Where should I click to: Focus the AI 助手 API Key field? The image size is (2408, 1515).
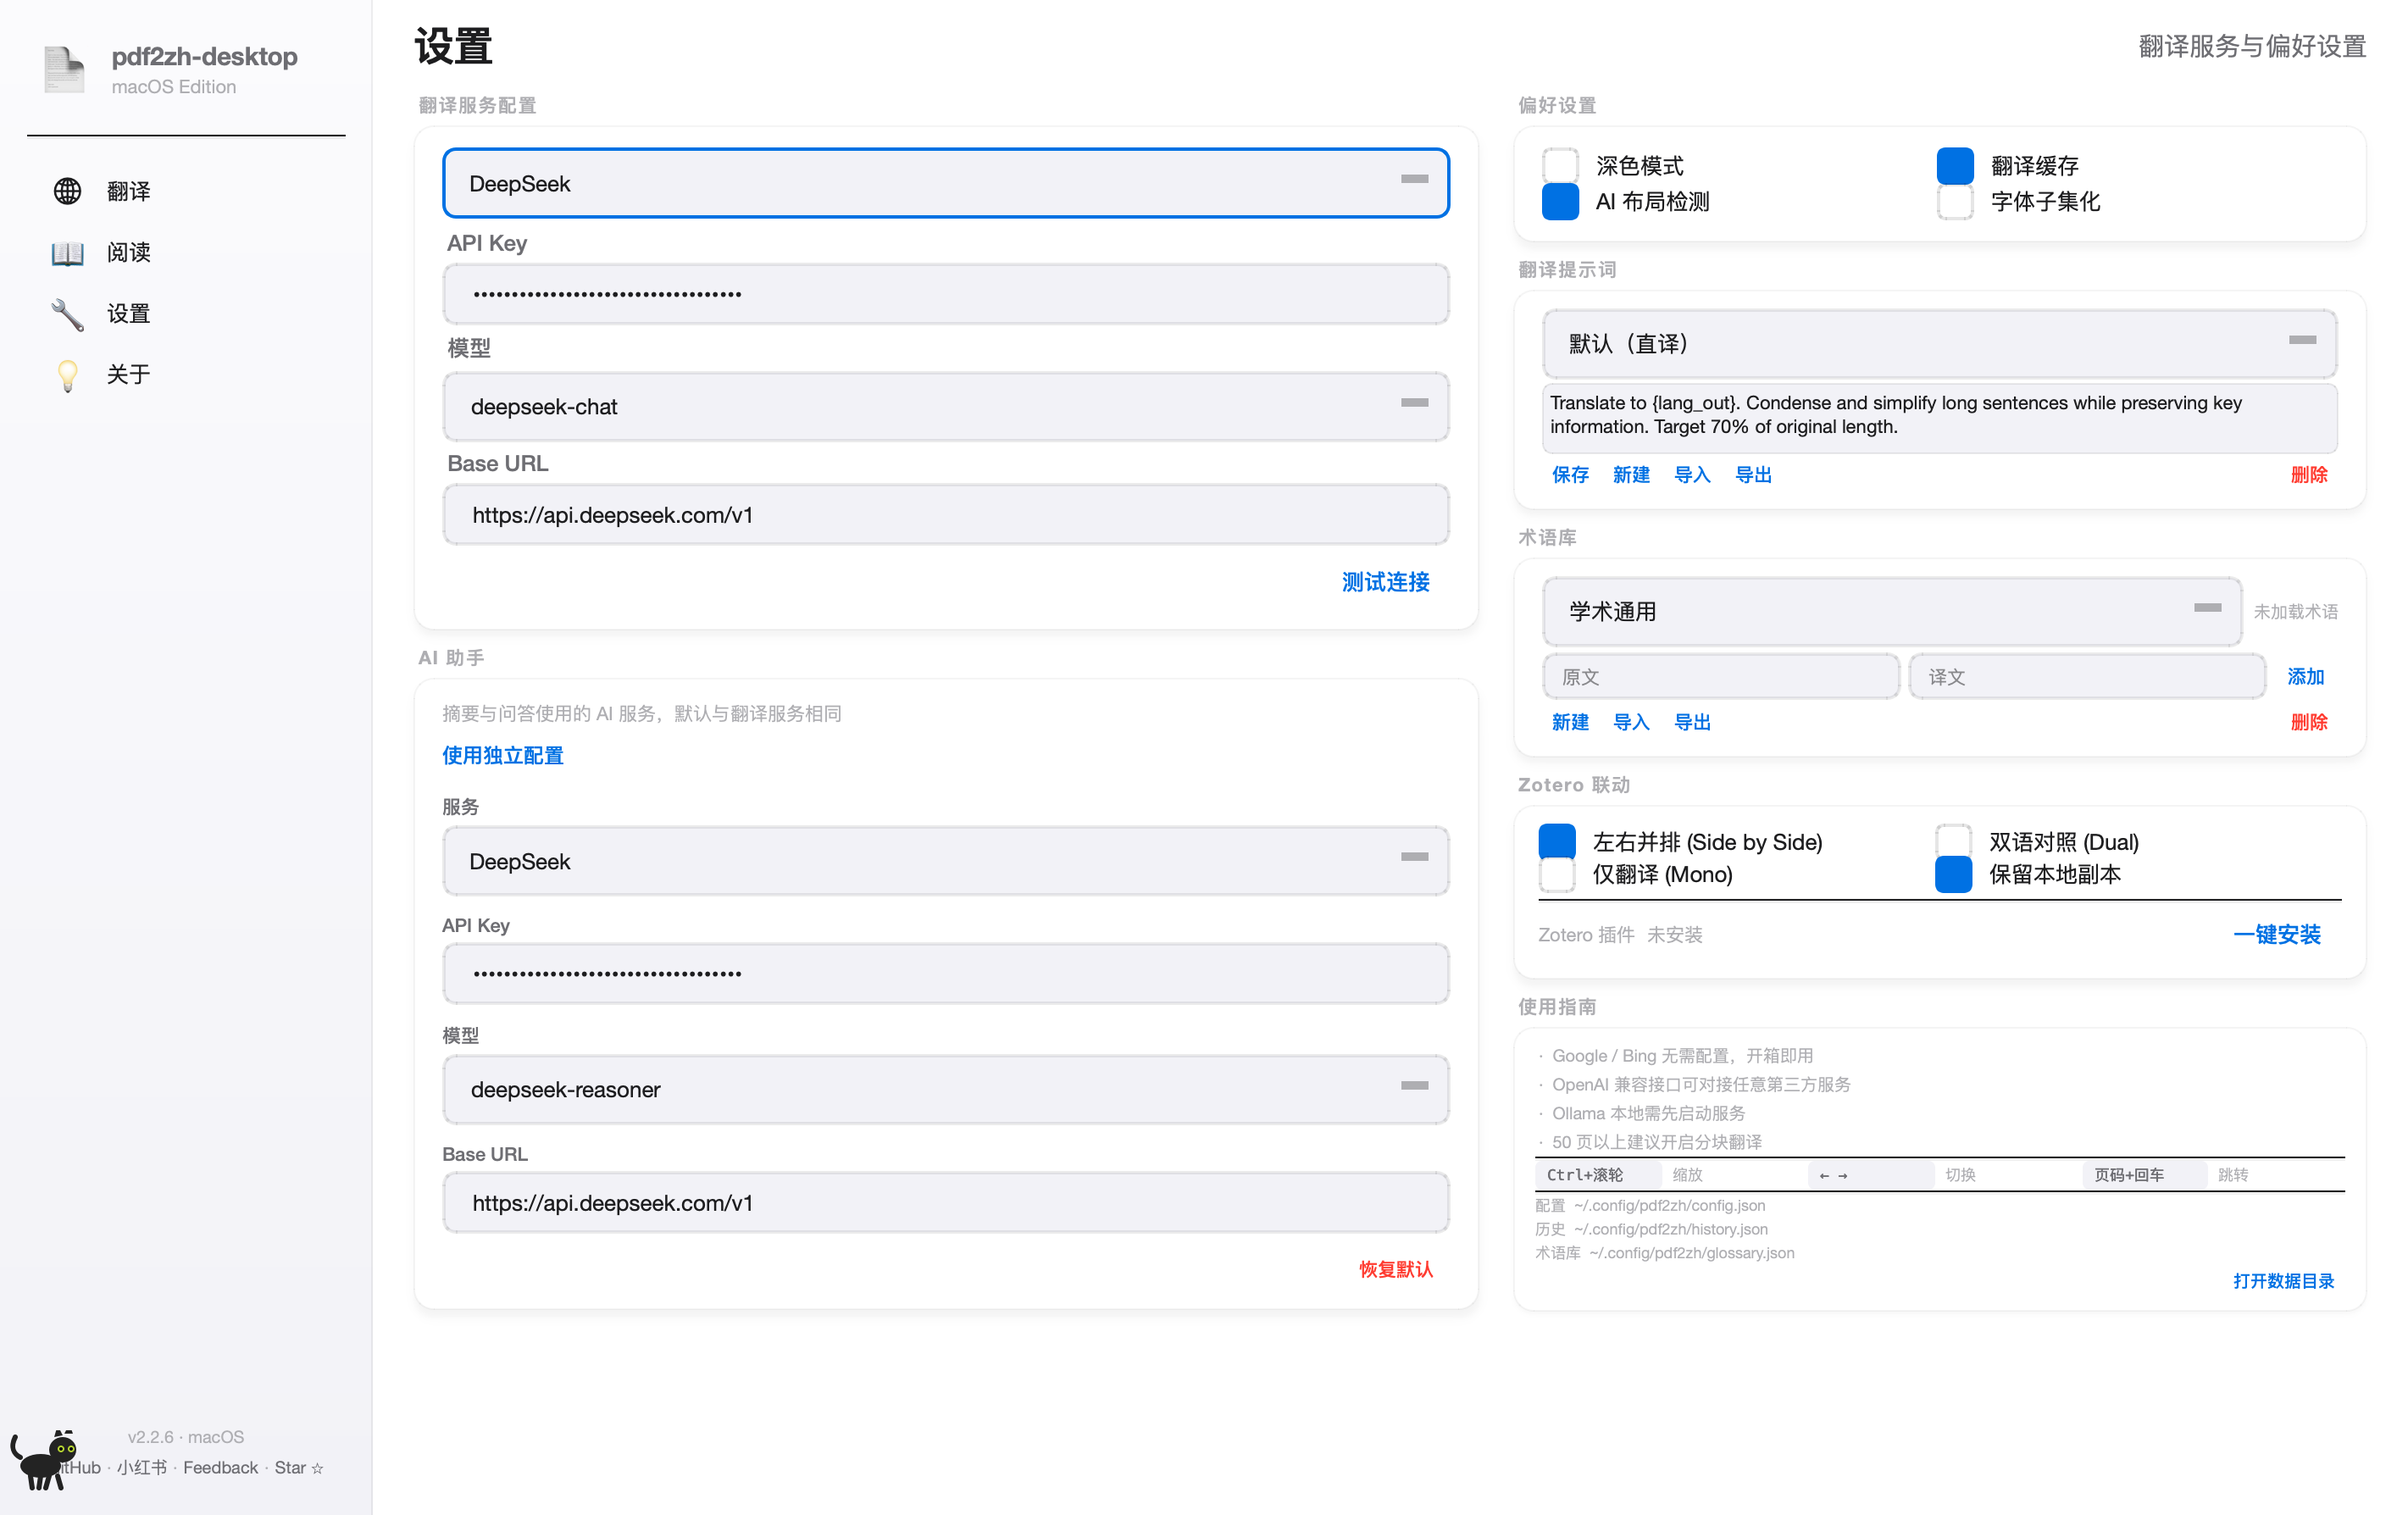[x=946, y=973]
